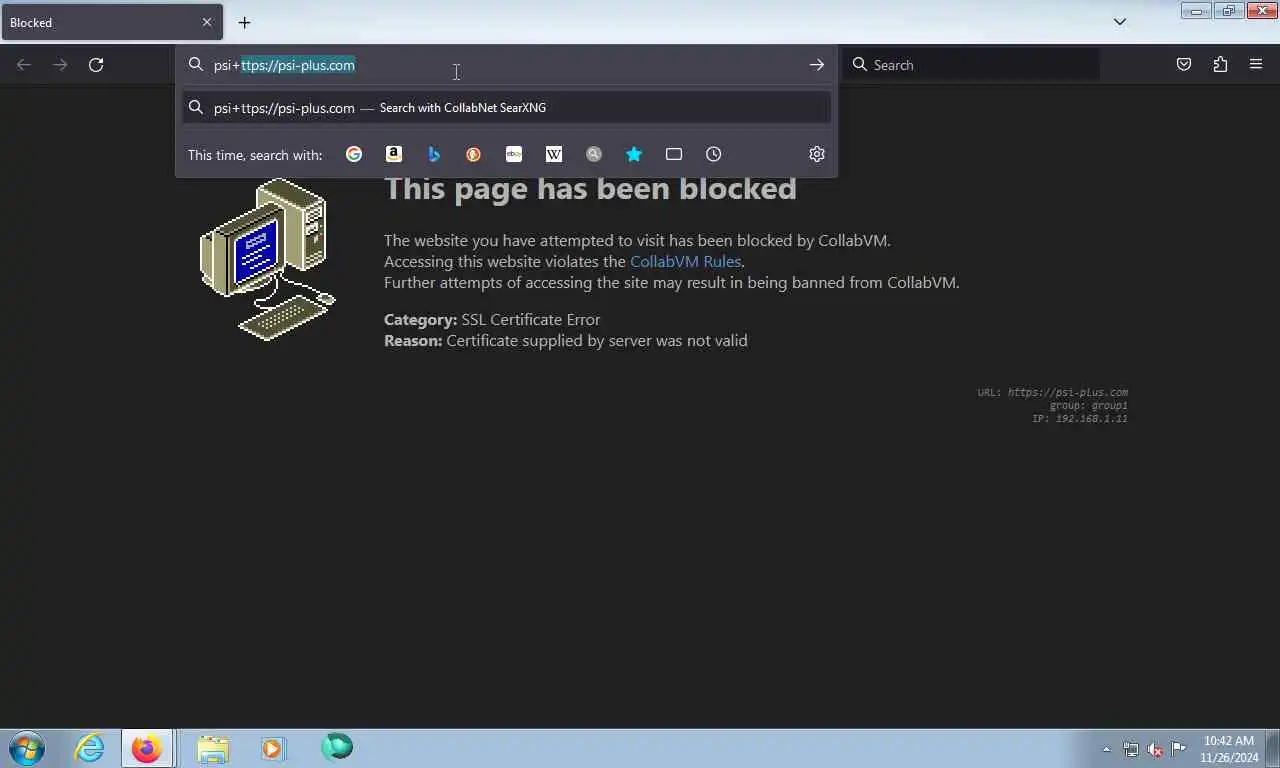Image resolution: width=1280 pixels, height=768 pixels.
Task: Click the taskbar clock showing 10:42 AM
Action: tap(1229, 749)
